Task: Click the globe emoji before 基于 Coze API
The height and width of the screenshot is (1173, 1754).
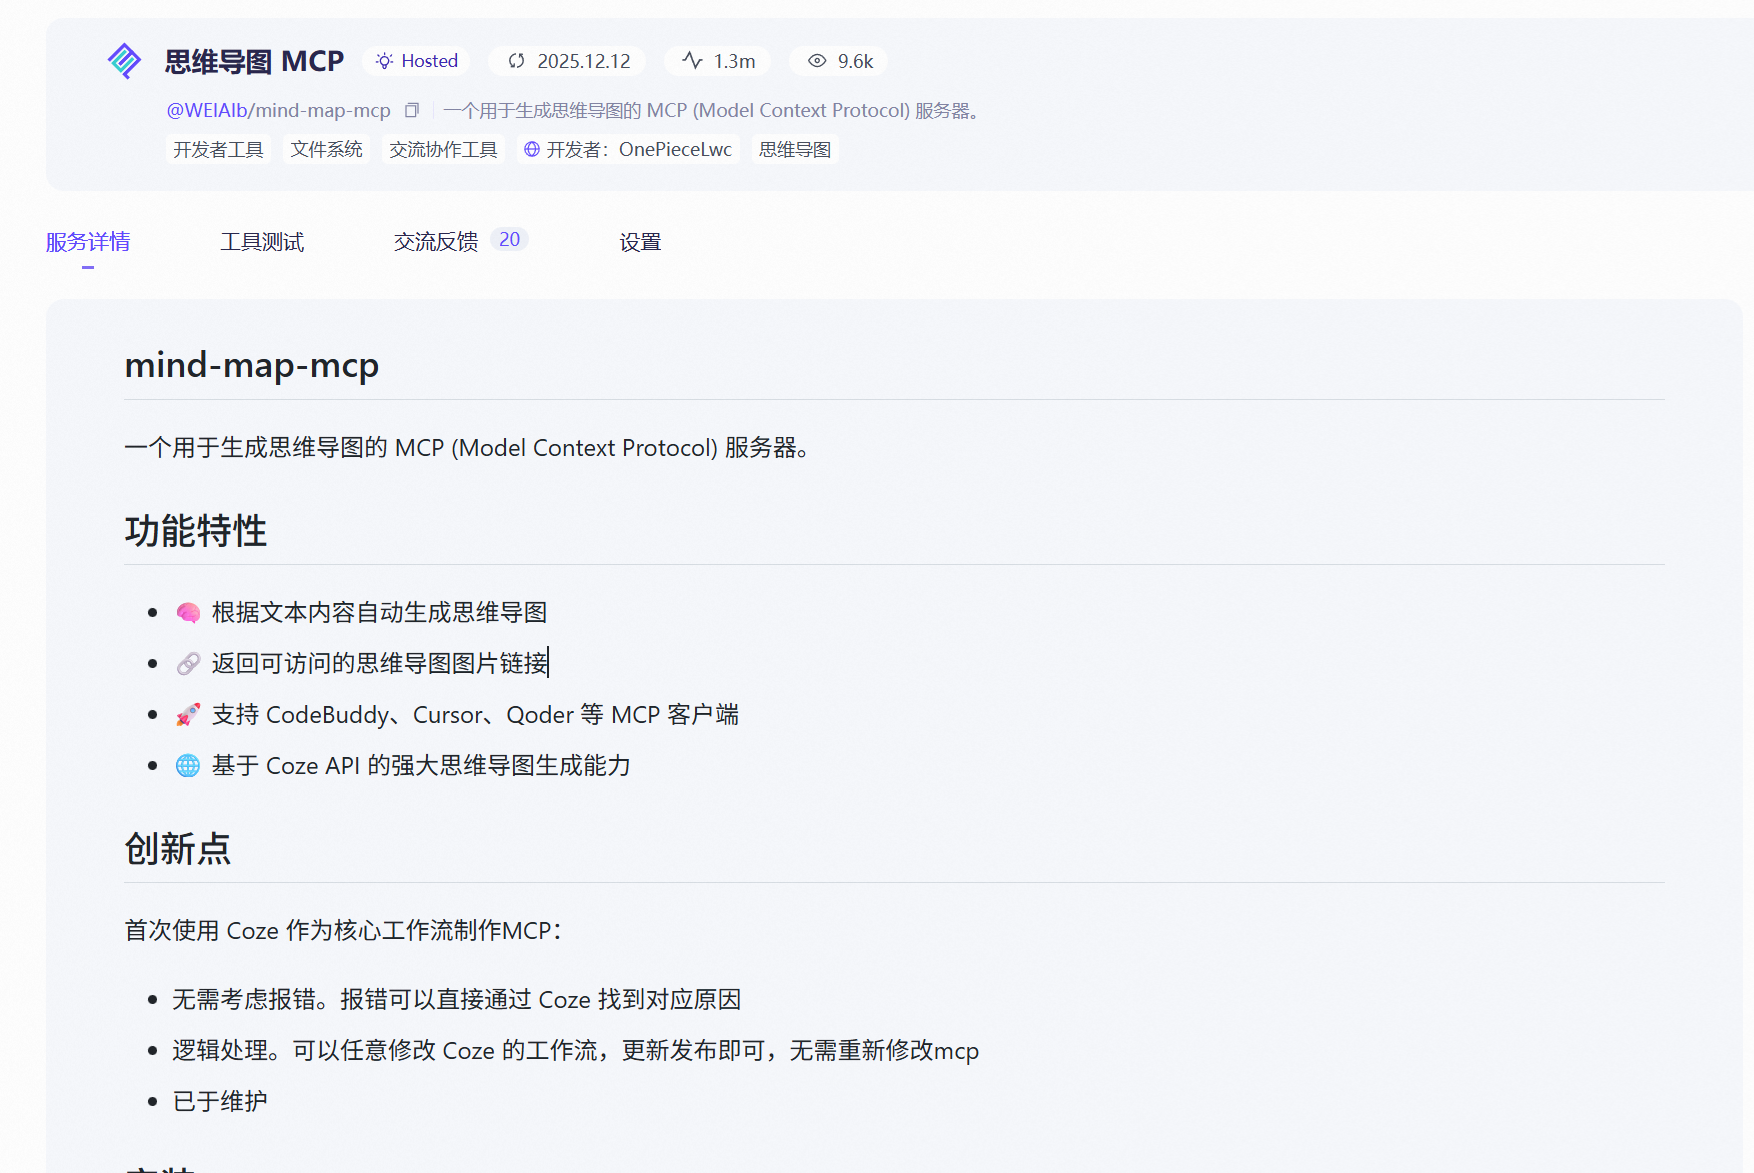Action: coord(188,765)
